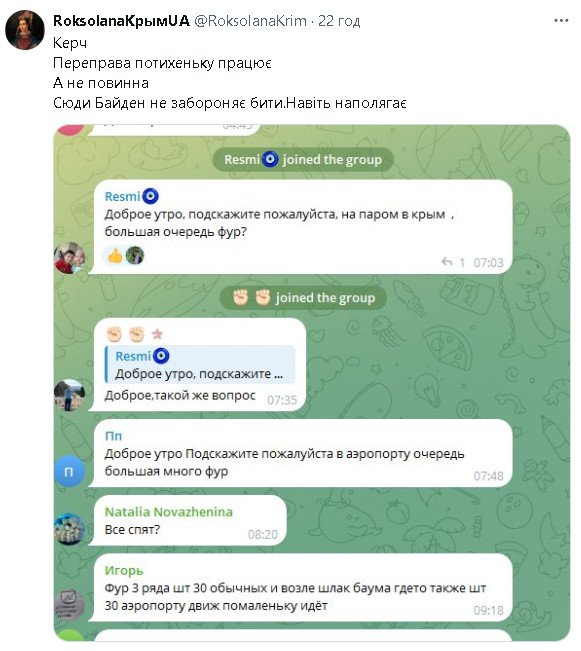Open the fist emojis 'joined the group' notice
581x651 pixels.
[303, 298]
